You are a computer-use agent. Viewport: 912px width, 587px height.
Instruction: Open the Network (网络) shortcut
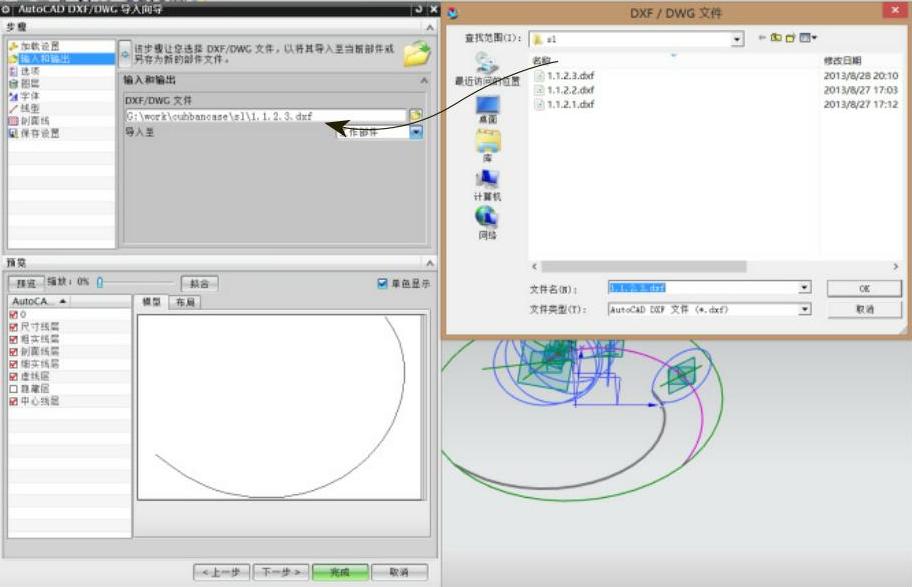click(x=487, y=223)
